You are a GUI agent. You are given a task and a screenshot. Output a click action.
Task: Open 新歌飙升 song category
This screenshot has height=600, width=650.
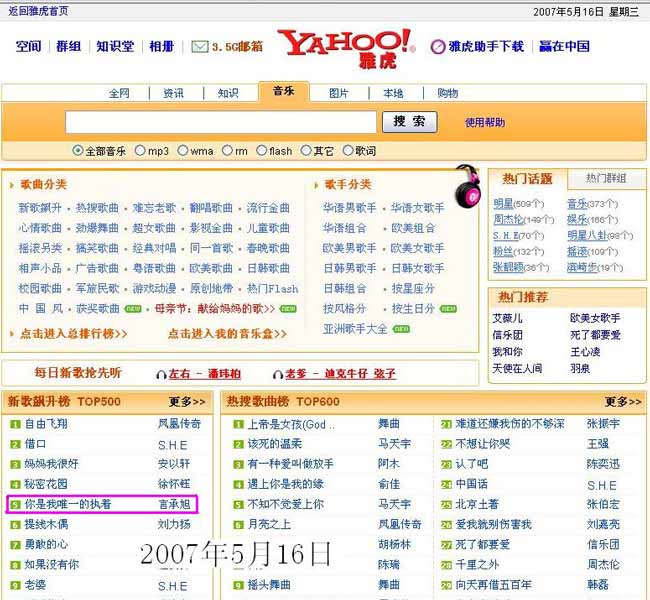[40, 208]
